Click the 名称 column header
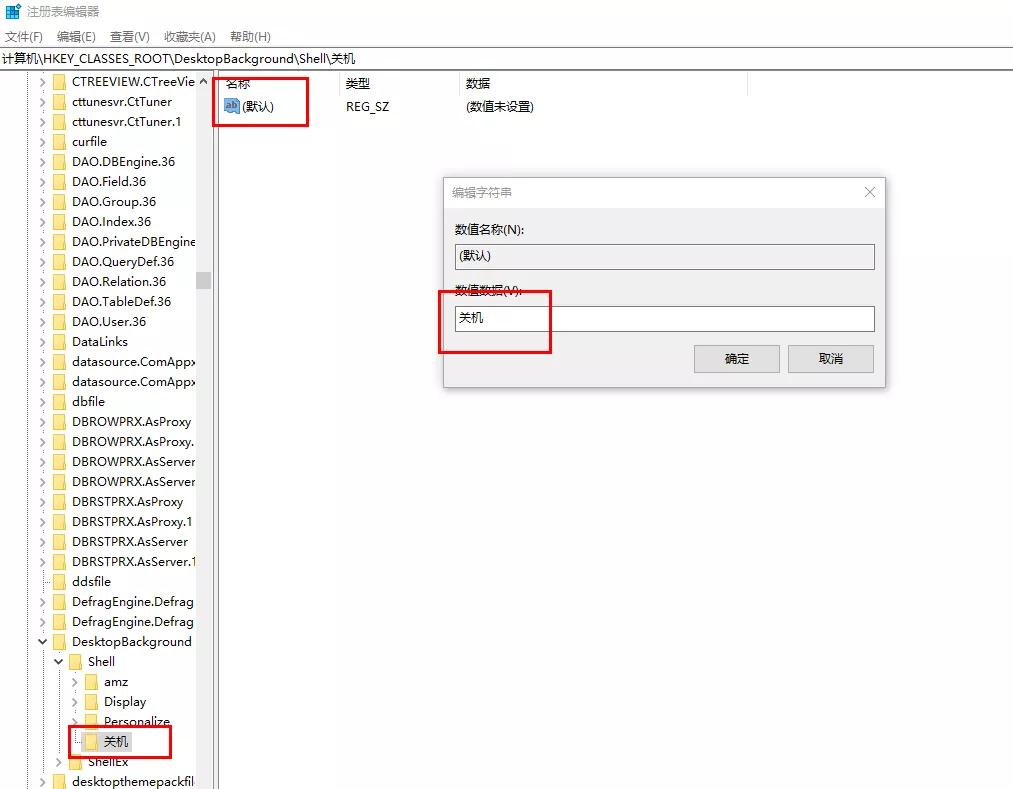 click(240, 83)
